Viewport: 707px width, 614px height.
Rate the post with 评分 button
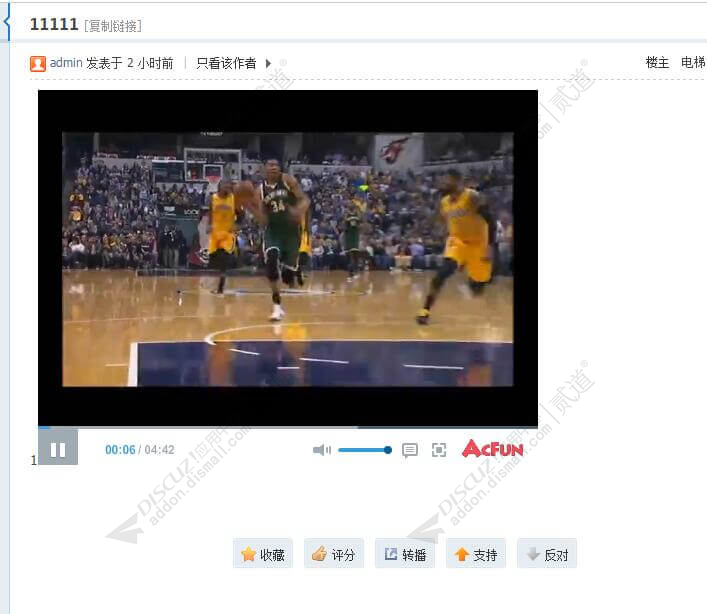[x=334, y=554]
